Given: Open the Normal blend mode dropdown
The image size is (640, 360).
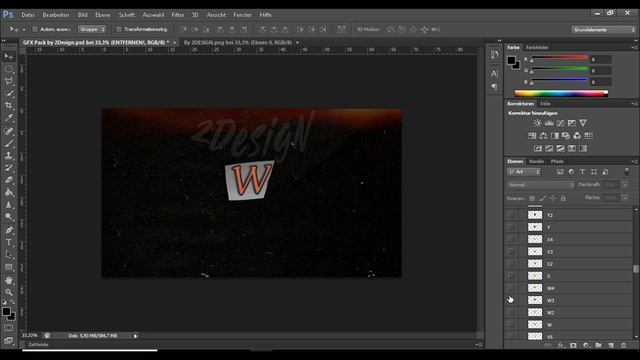Looking at the screenshot, I should click(x=541, y=185).
